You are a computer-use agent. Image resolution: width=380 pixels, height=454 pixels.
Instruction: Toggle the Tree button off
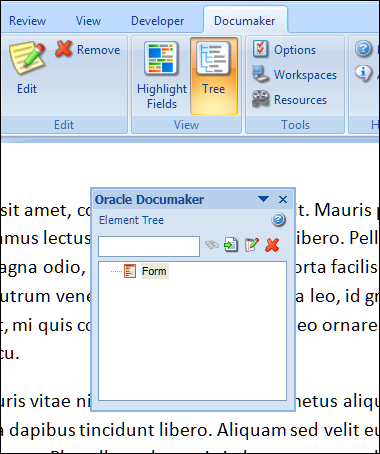tap(214, 76)
